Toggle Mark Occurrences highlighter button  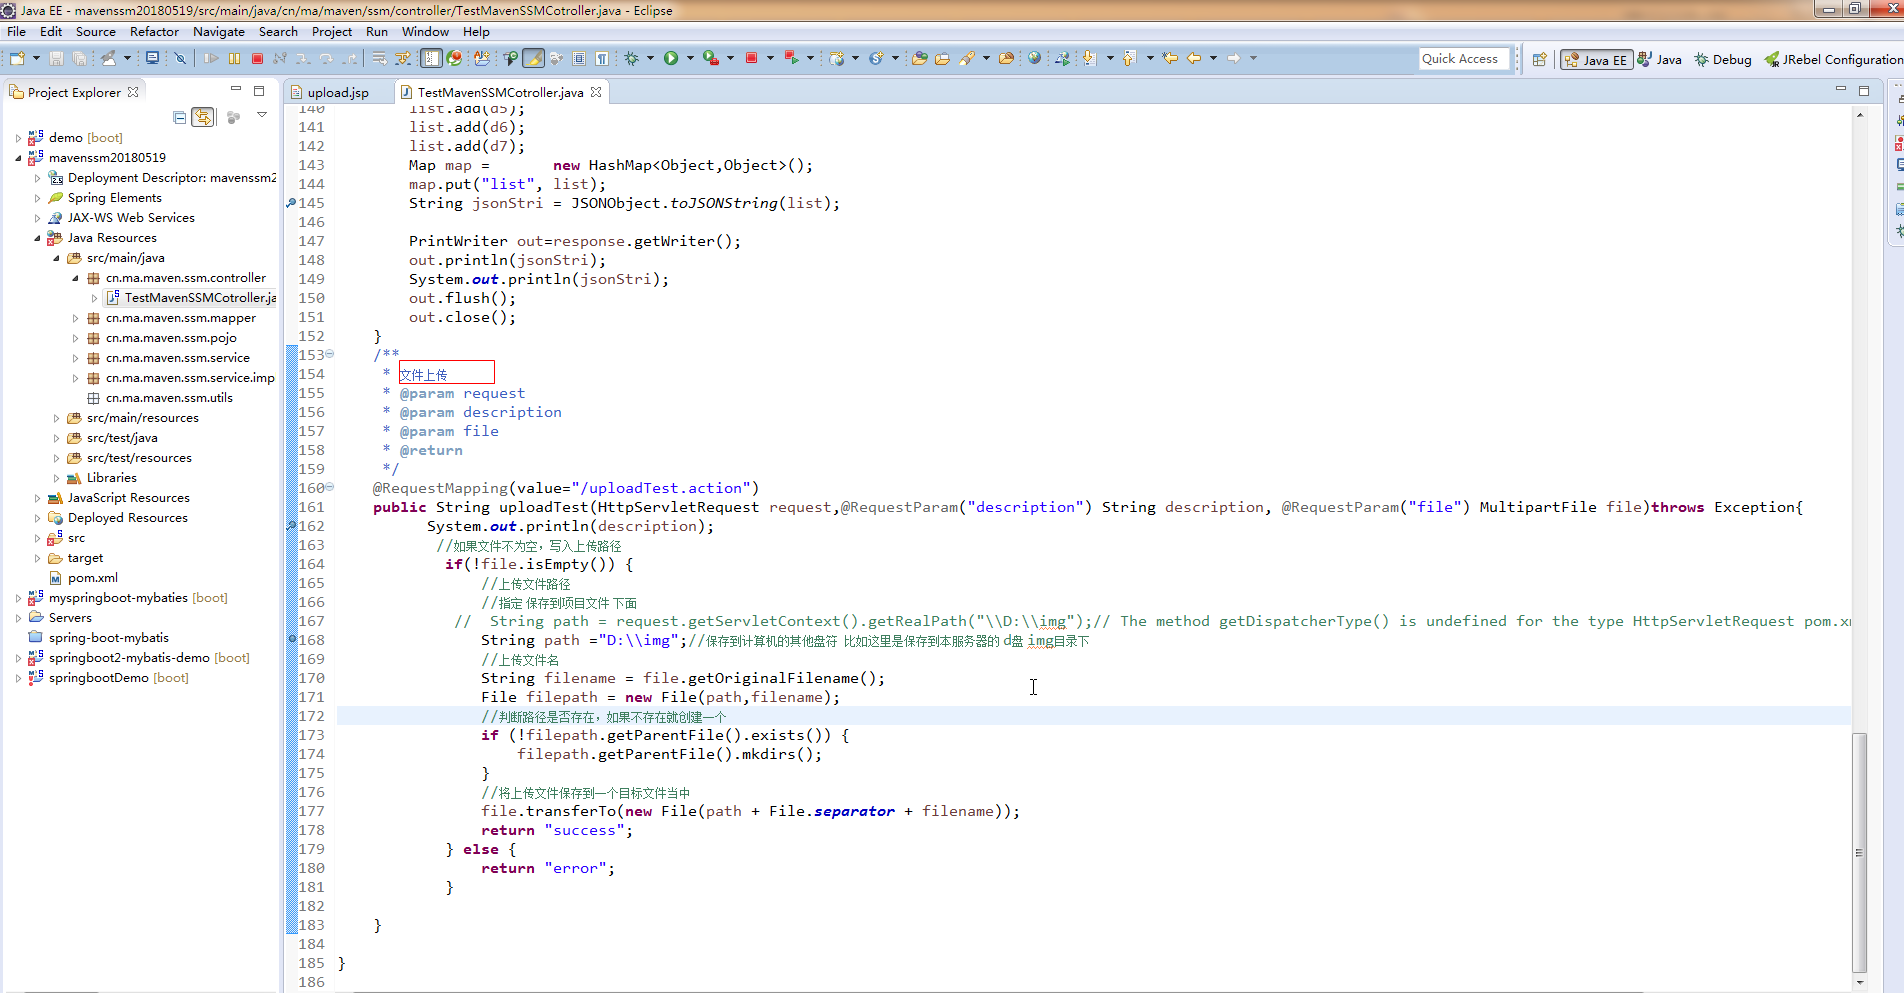point(533,59)
